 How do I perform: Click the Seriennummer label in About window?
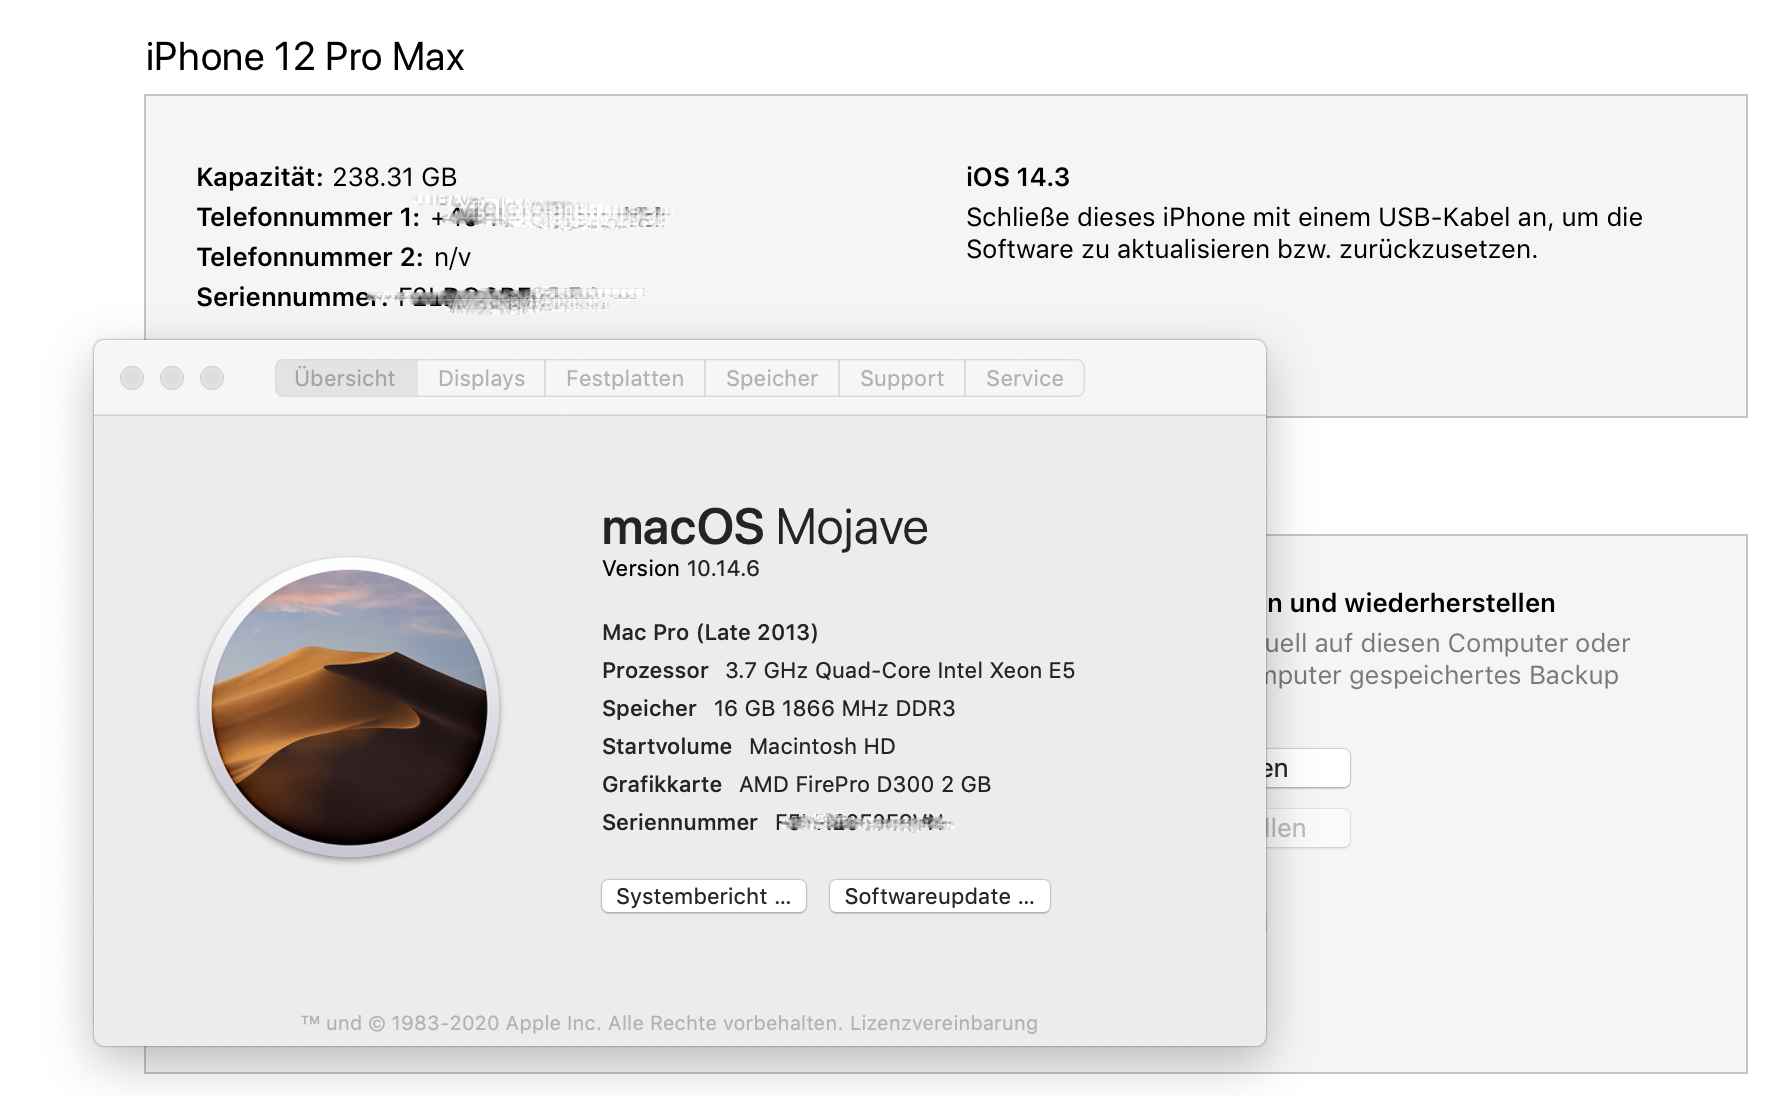click(x=680, y=822)
